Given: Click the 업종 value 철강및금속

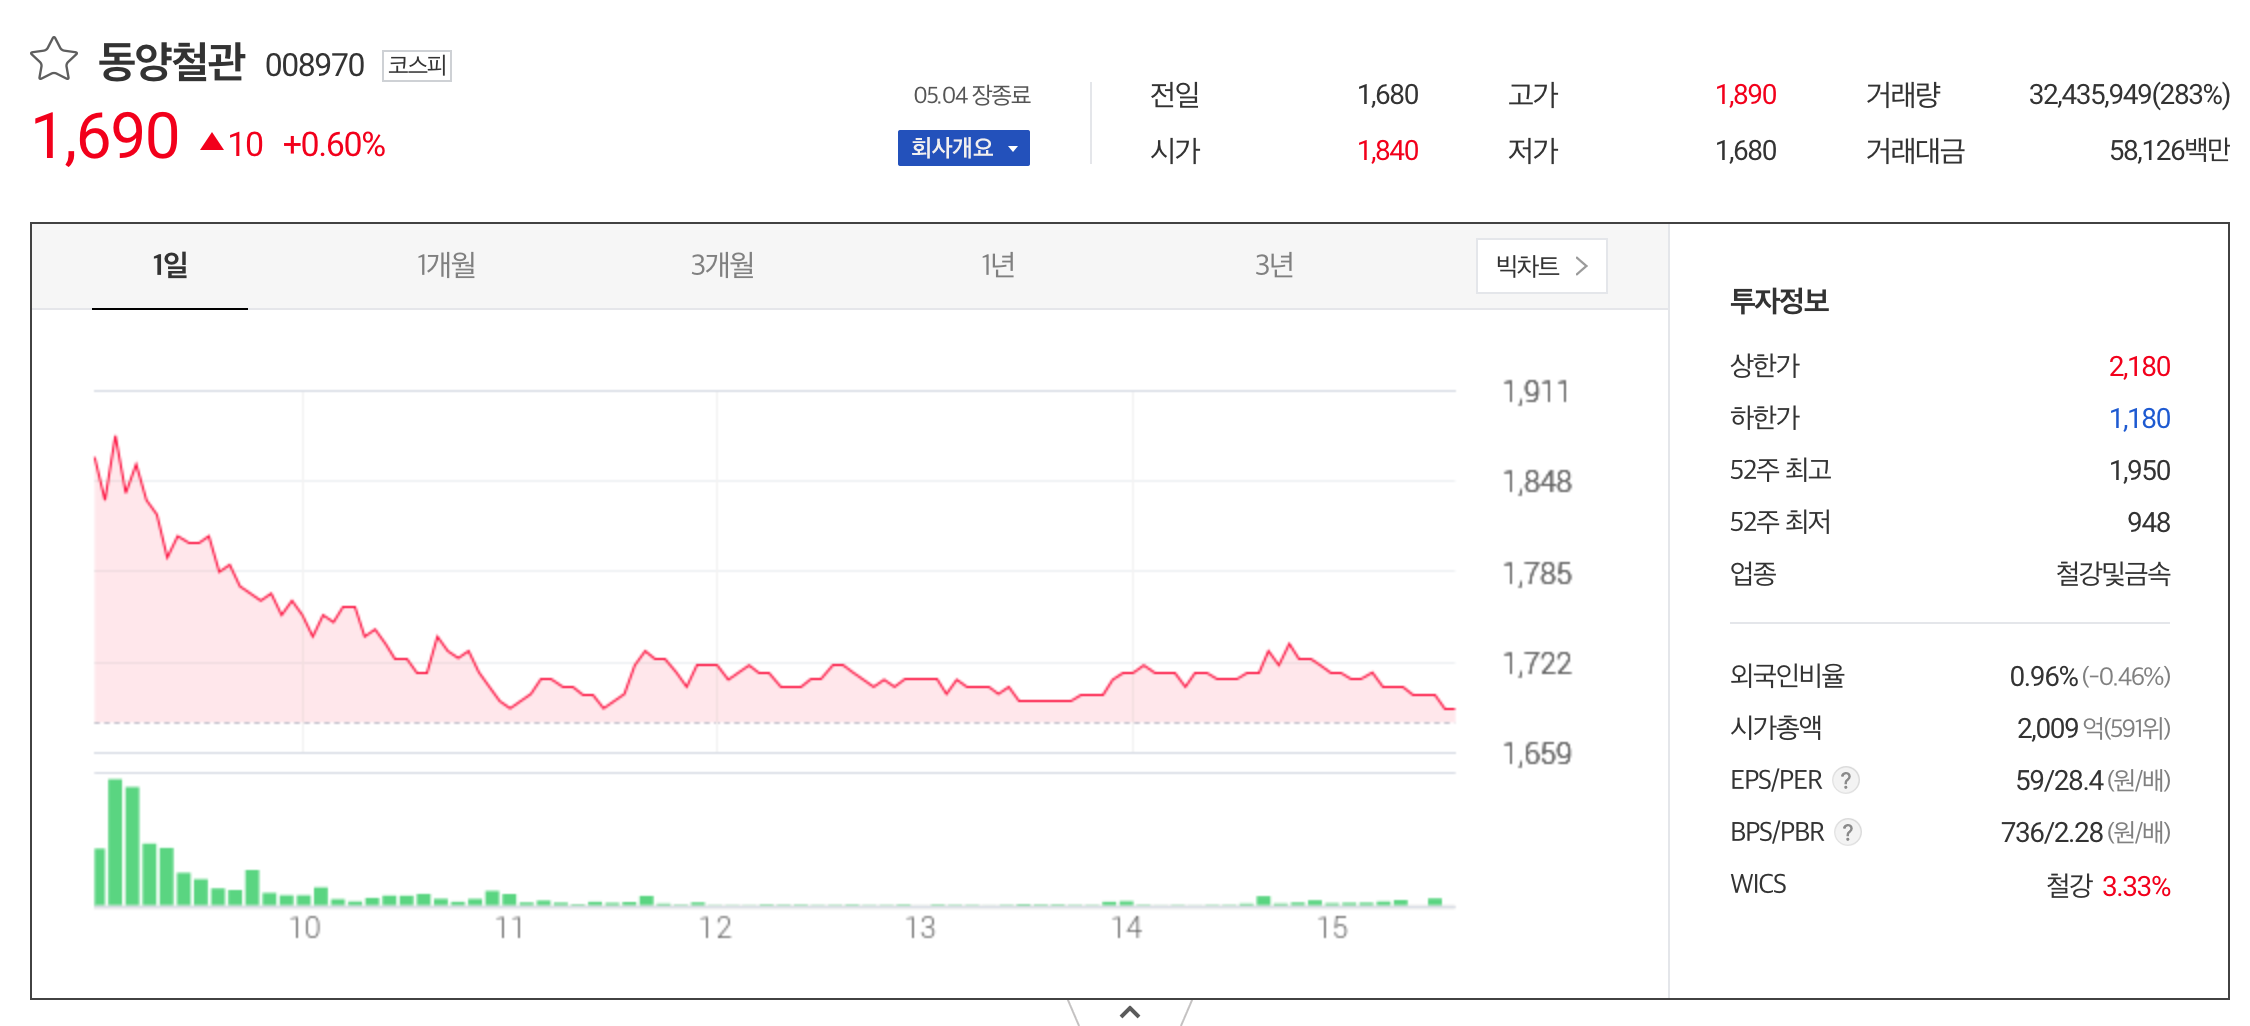Looking at the screenshot, I should click(x=2113, y=574).
